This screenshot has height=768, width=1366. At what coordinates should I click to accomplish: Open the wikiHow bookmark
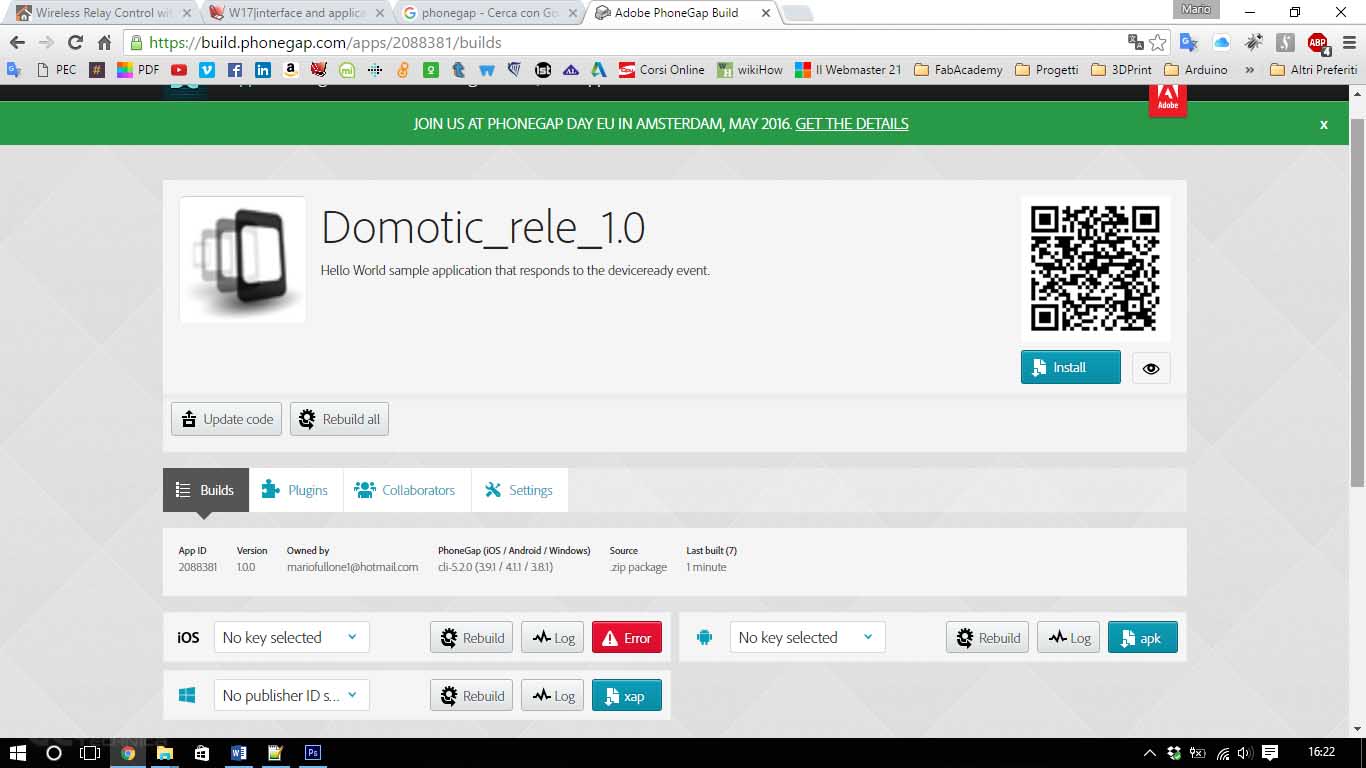[749, 70]
